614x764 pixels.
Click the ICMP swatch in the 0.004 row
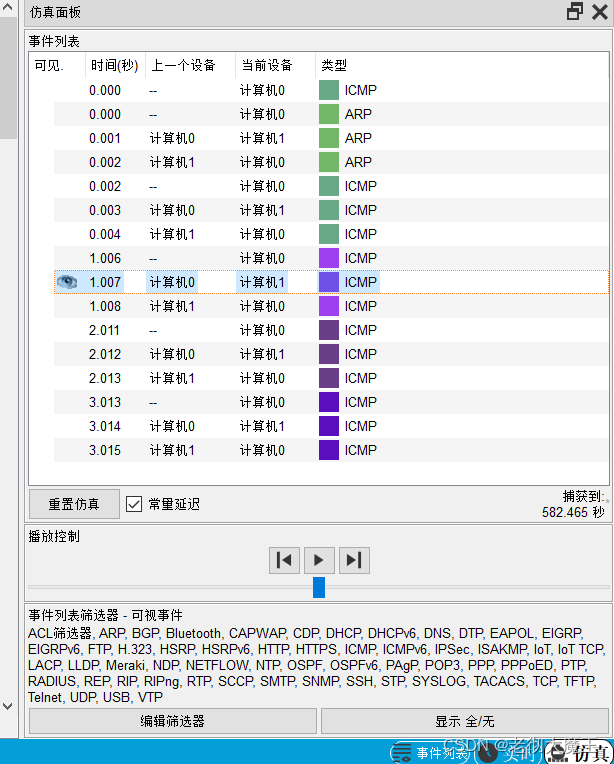329,234
